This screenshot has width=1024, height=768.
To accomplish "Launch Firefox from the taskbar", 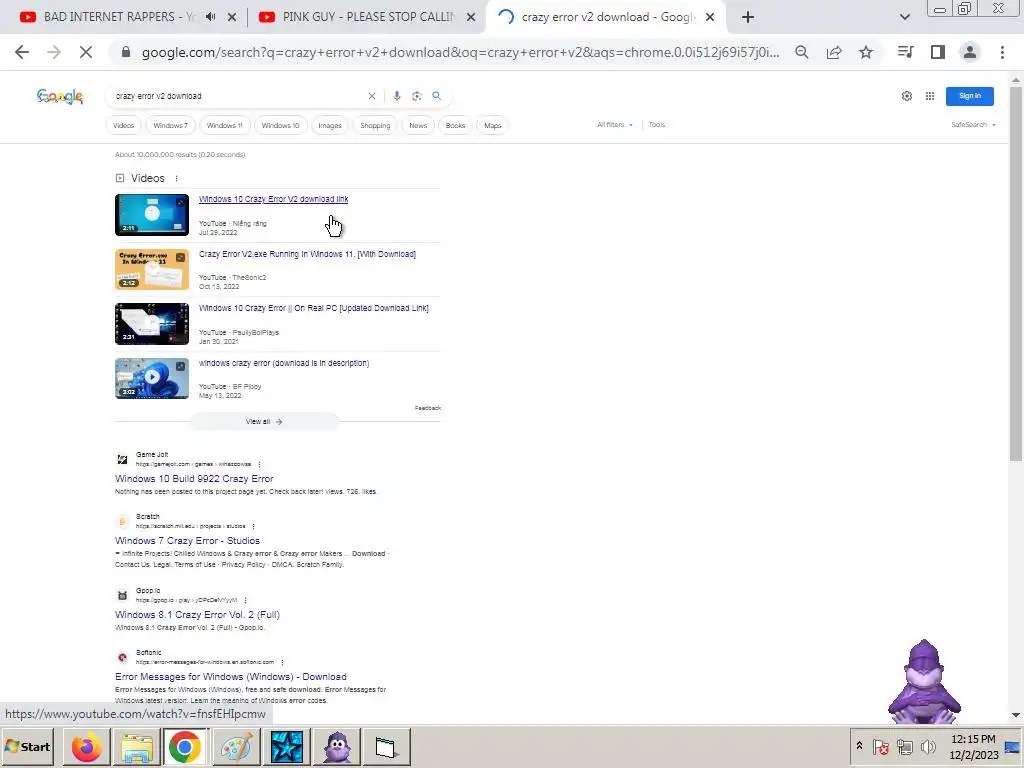I will coord(87,747).
